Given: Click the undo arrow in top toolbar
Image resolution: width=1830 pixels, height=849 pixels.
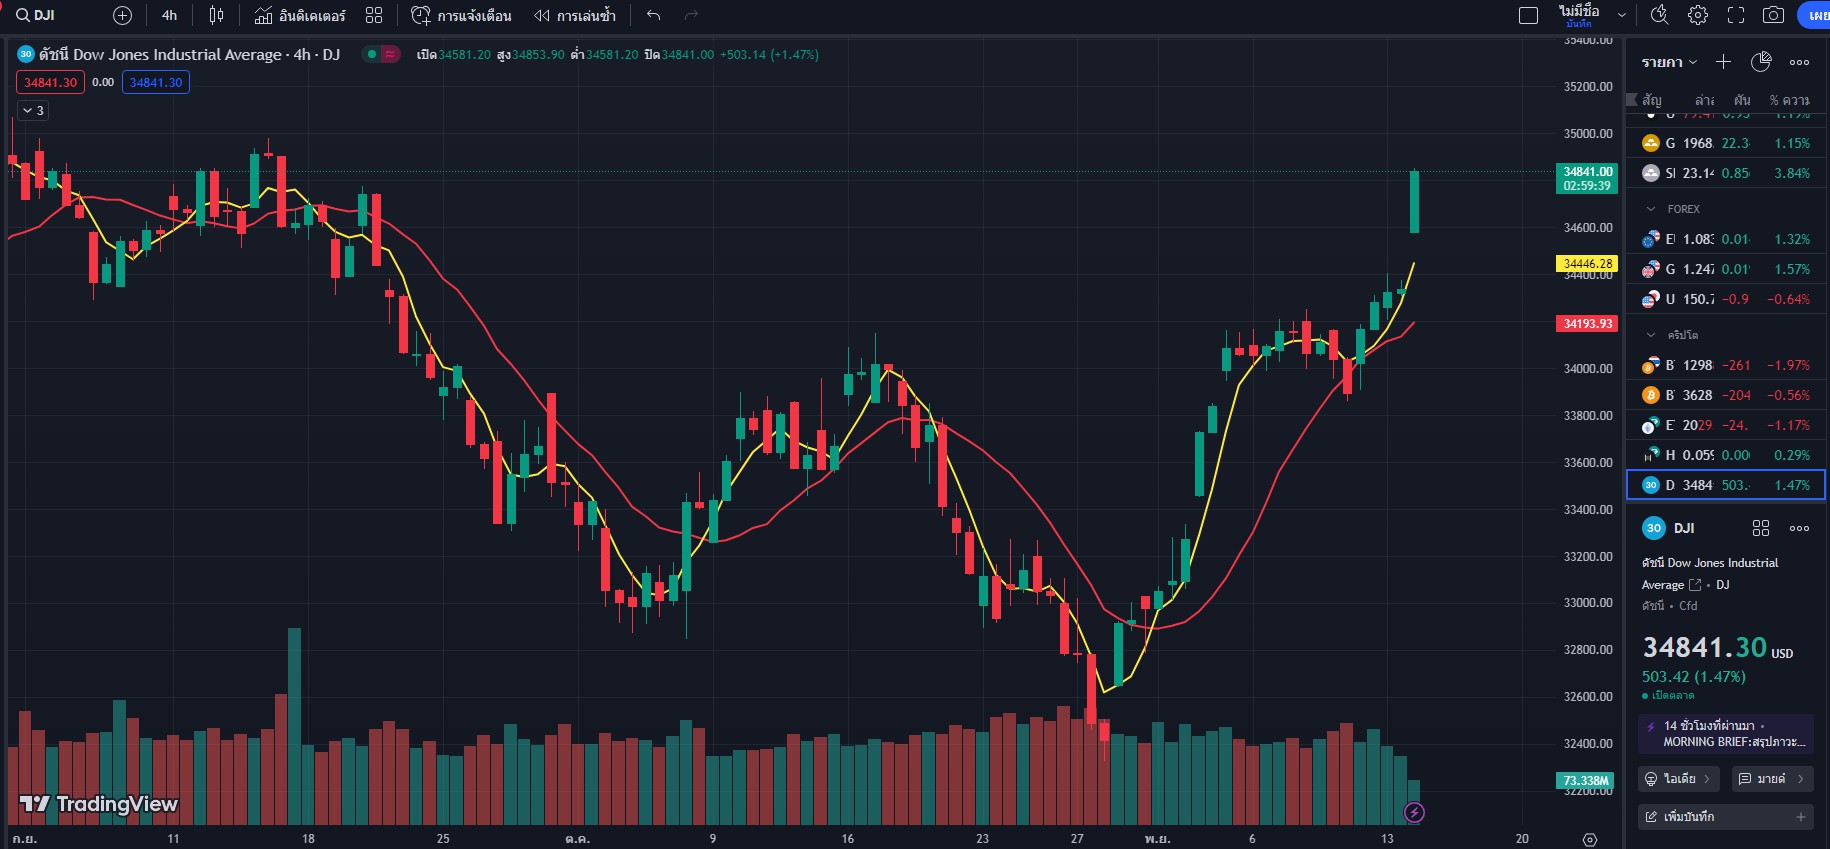Looking at the screenshot, I should pyautogui.click(x=654, y=15).
